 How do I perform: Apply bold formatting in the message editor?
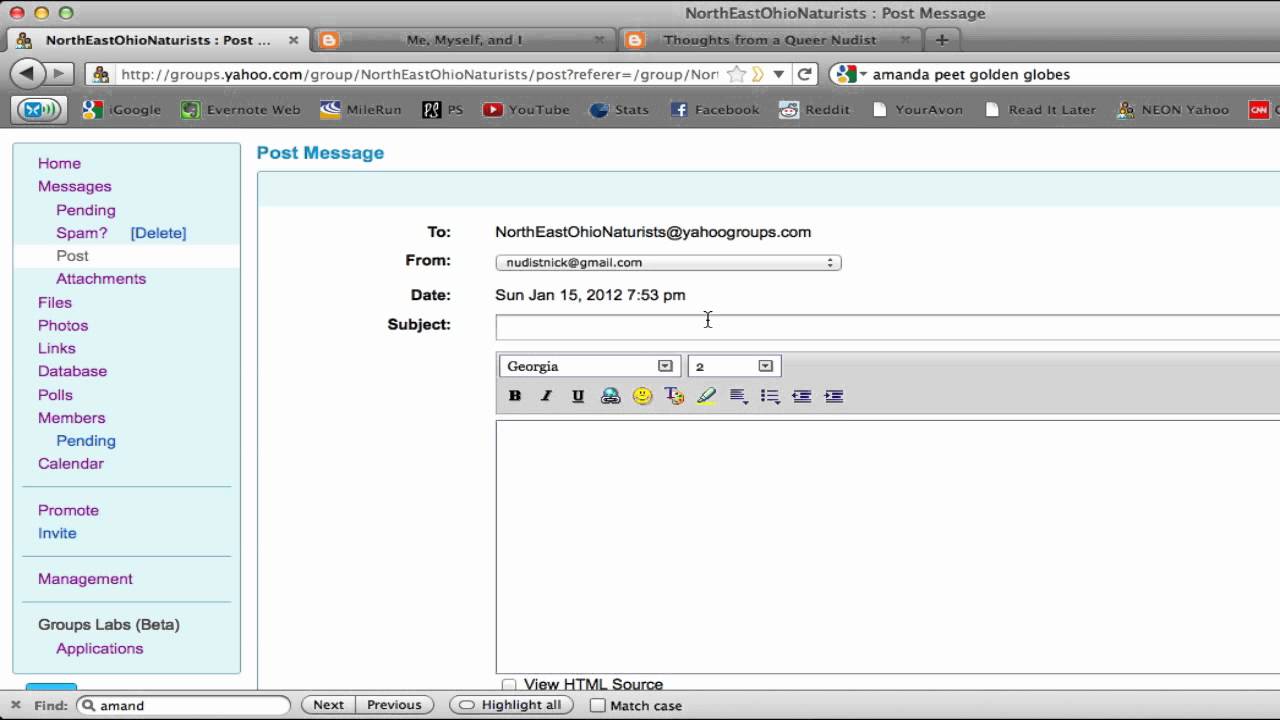(514, 396)
